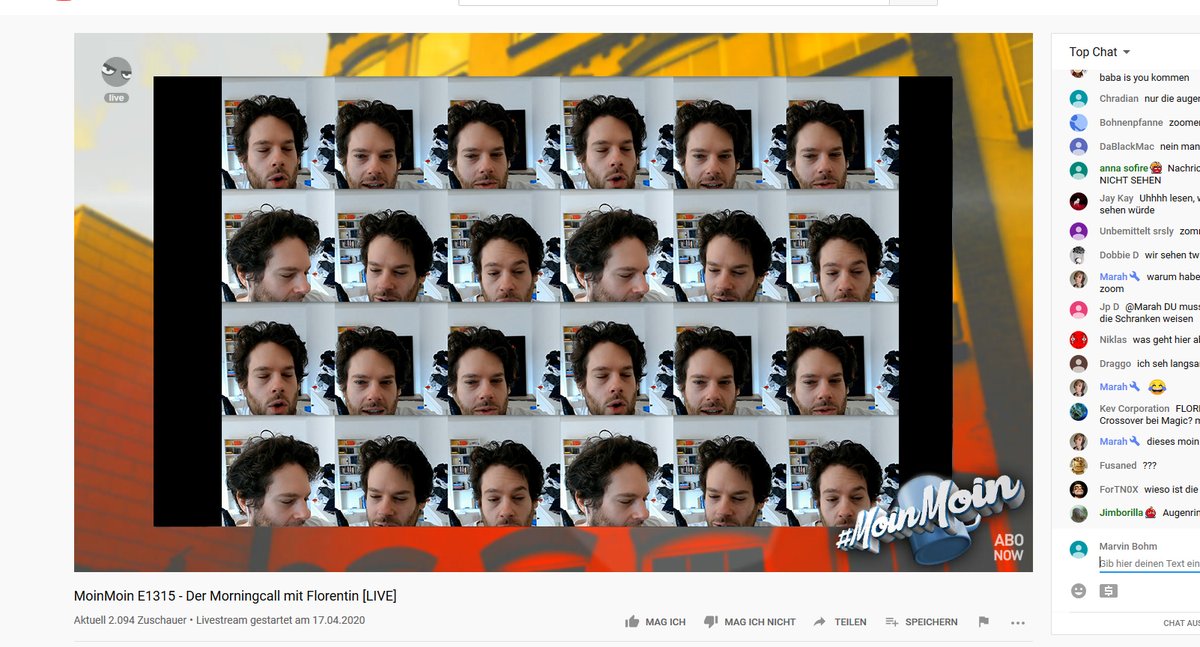Click Draggo's avatar in chat
This screenshot has height=647, width=1200.
[1078, 364]
